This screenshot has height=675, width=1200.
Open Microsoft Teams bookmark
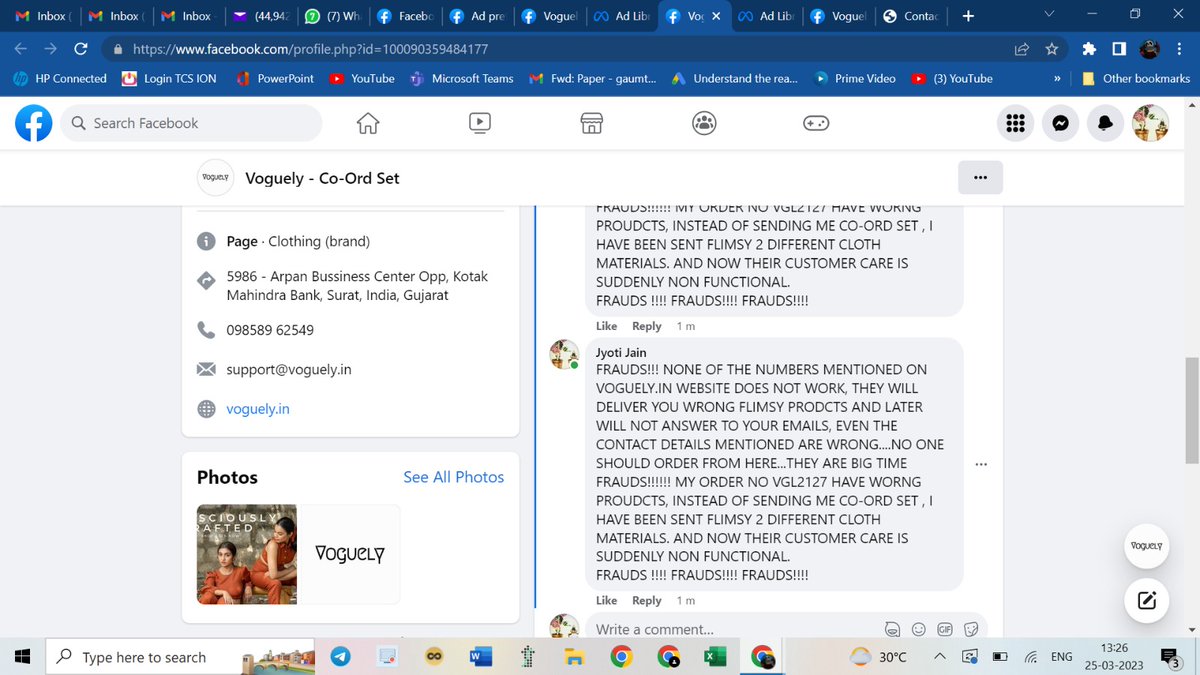coord(461,78)
